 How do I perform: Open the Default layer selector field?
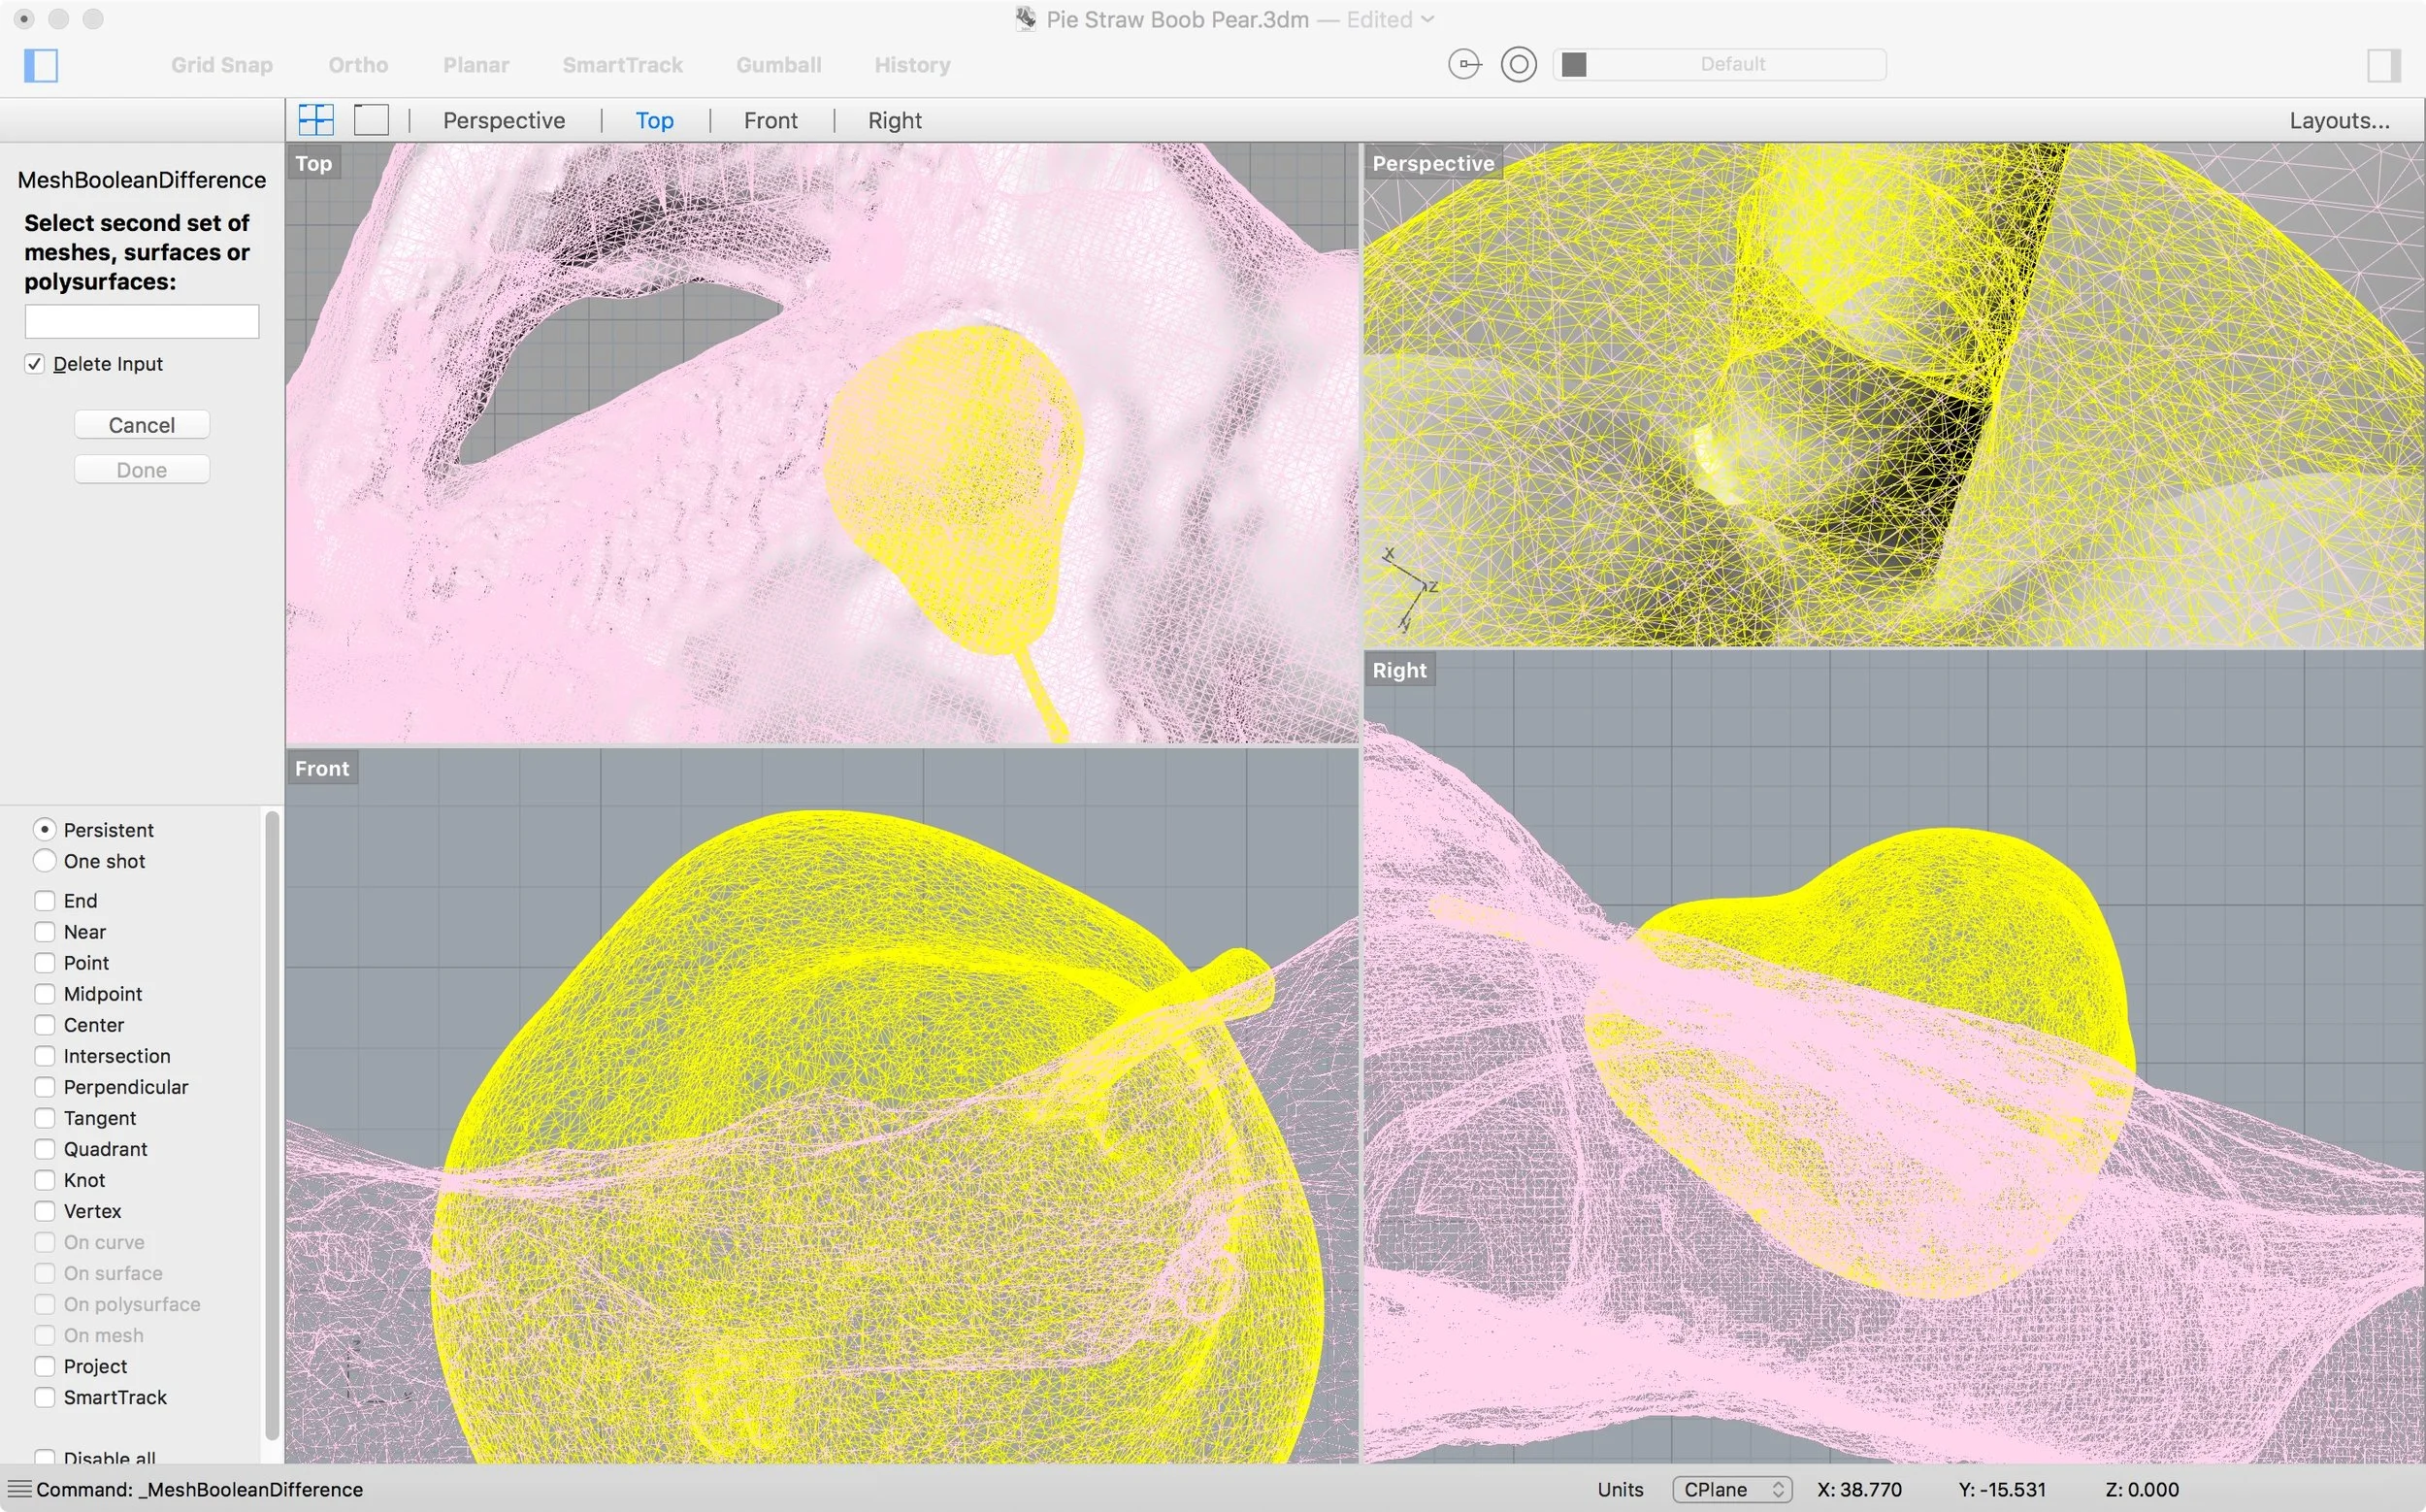(x=1720, y=65)
